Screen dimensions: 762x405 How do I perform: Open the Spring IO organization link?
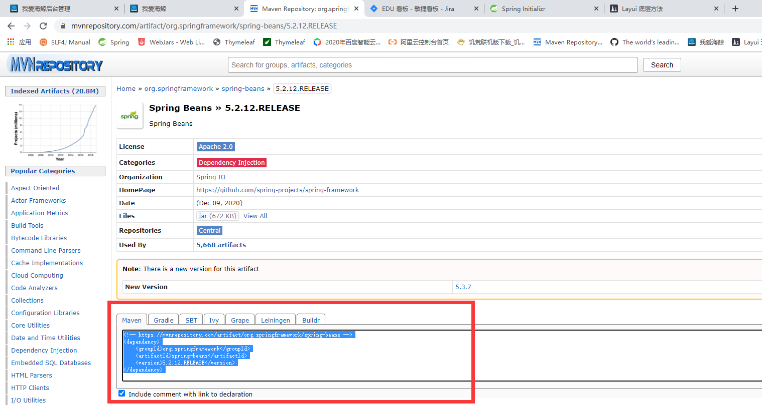[x=211, y=177]
